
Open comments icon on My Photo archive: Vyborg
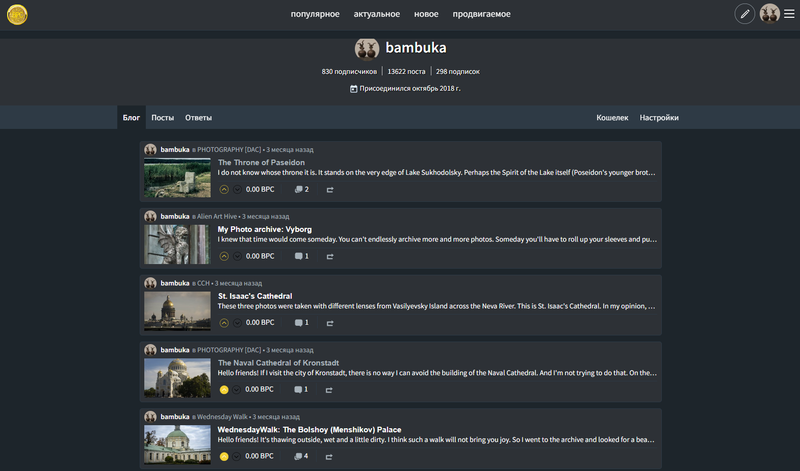coord(301,256)
